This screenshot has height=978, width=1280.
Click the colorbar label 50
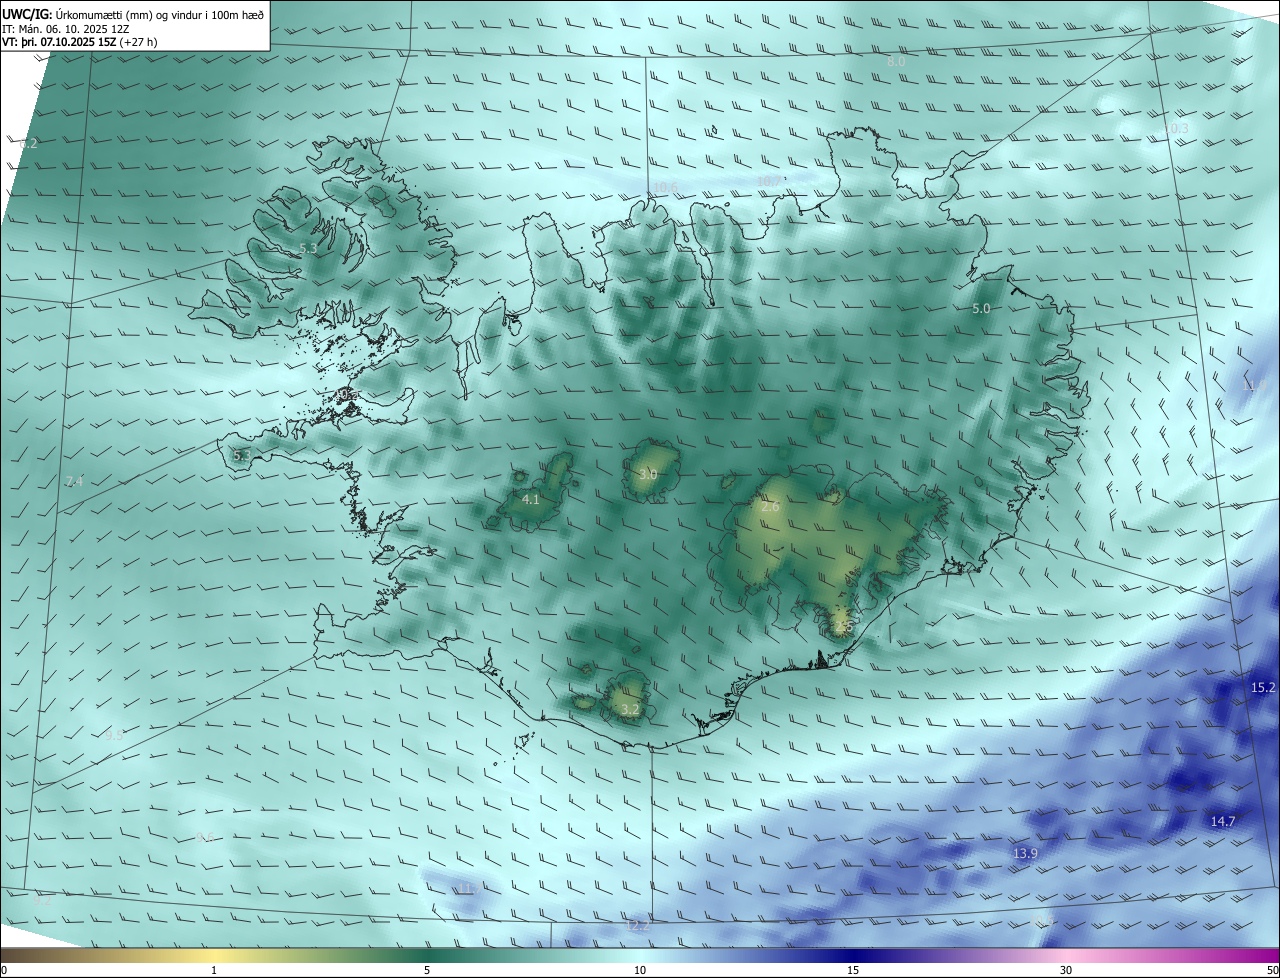click(1272, 970)
